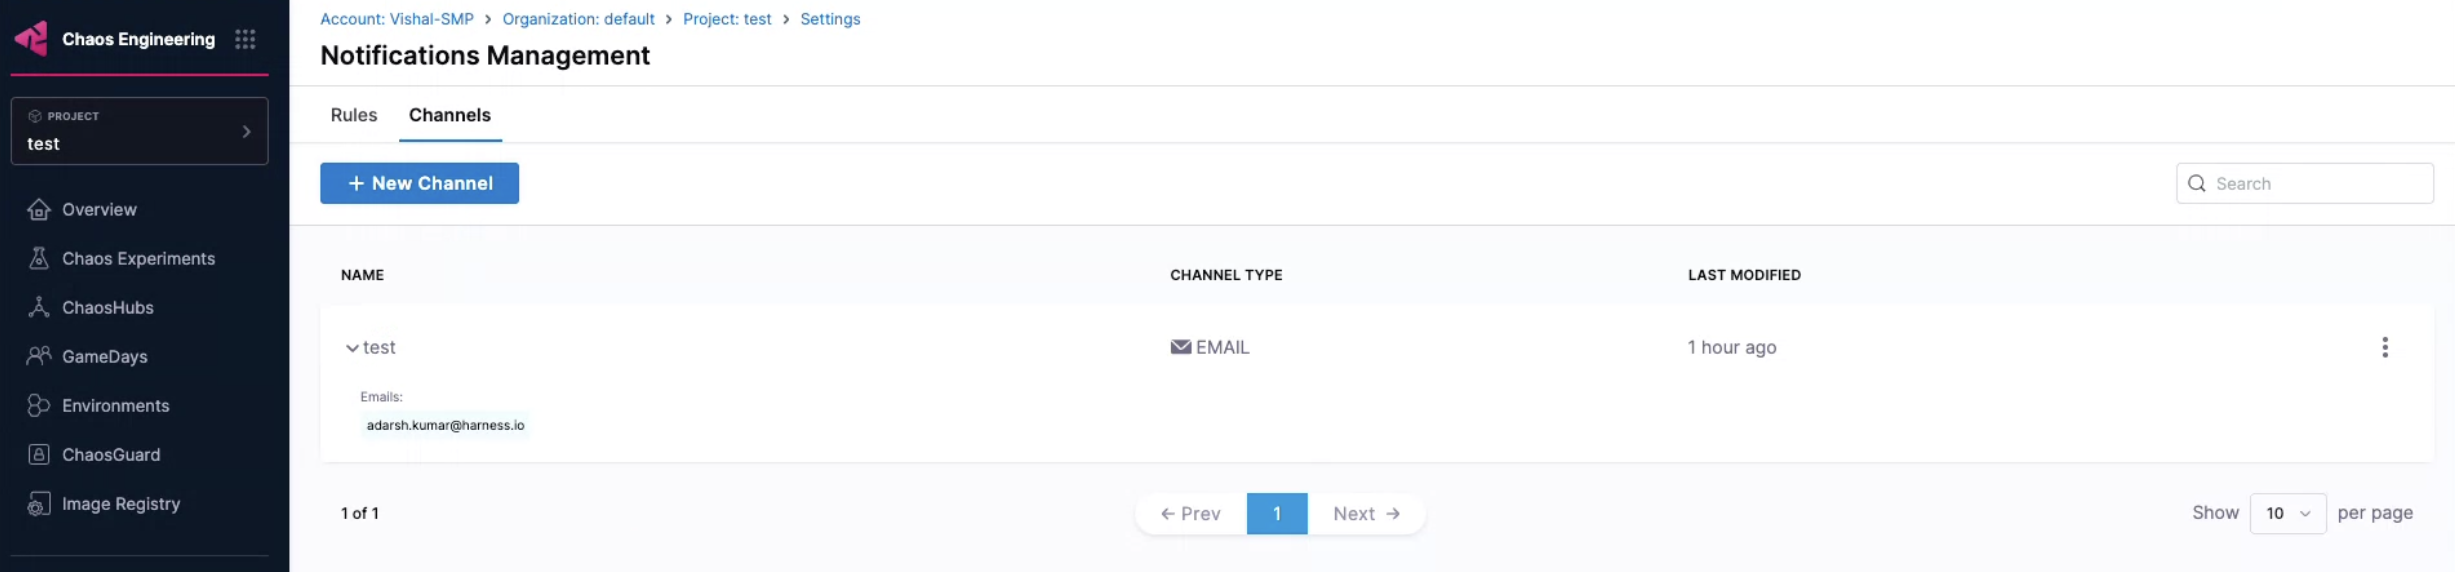Open the per page count dropdown
Viewport: 2455px width, 572px height.
(2286, 514)
